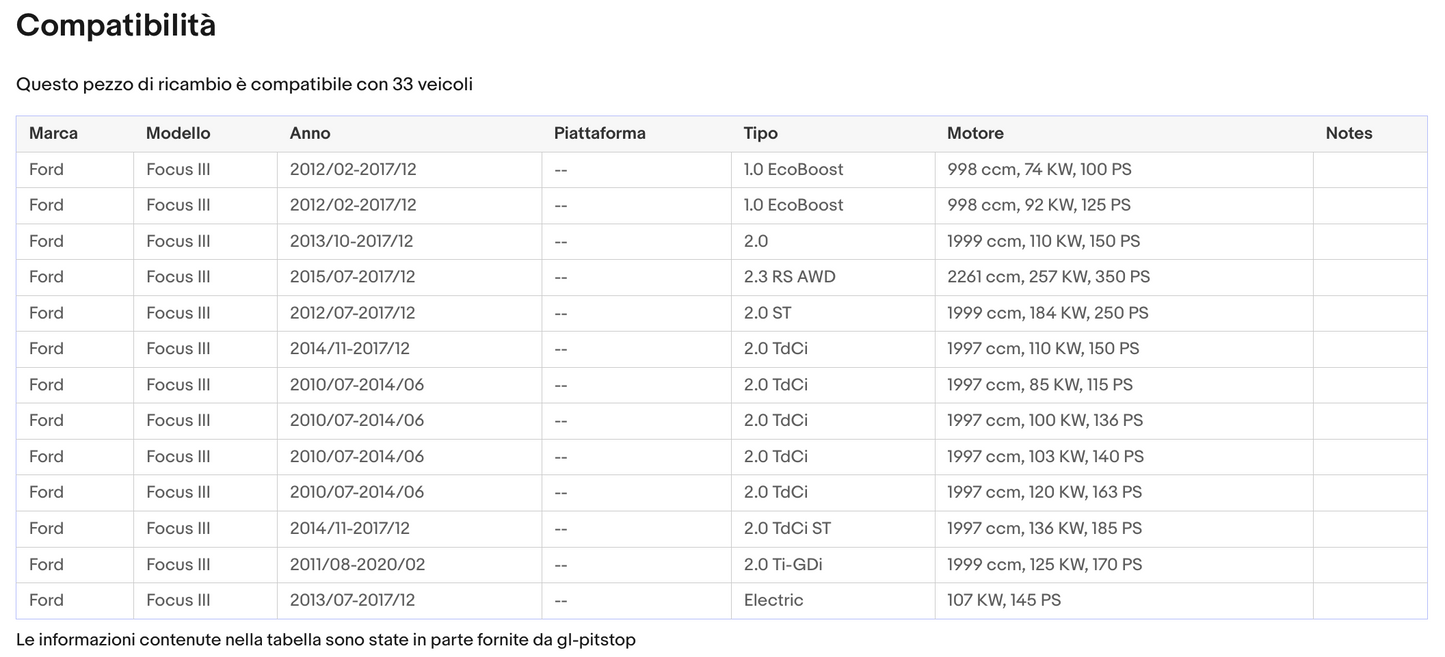Click the Modello column header
The image size is (1445, 657).
point(178,133)
